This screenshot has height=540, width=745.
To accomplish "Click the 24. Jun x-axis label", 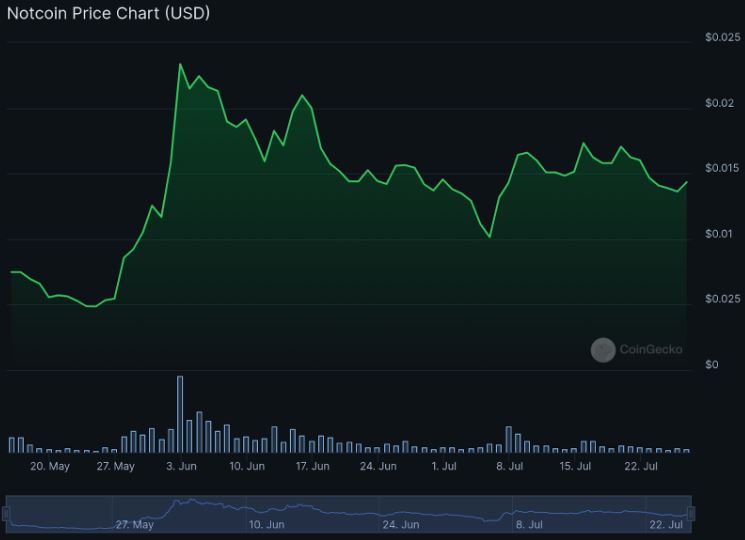I will coord(378,466).
